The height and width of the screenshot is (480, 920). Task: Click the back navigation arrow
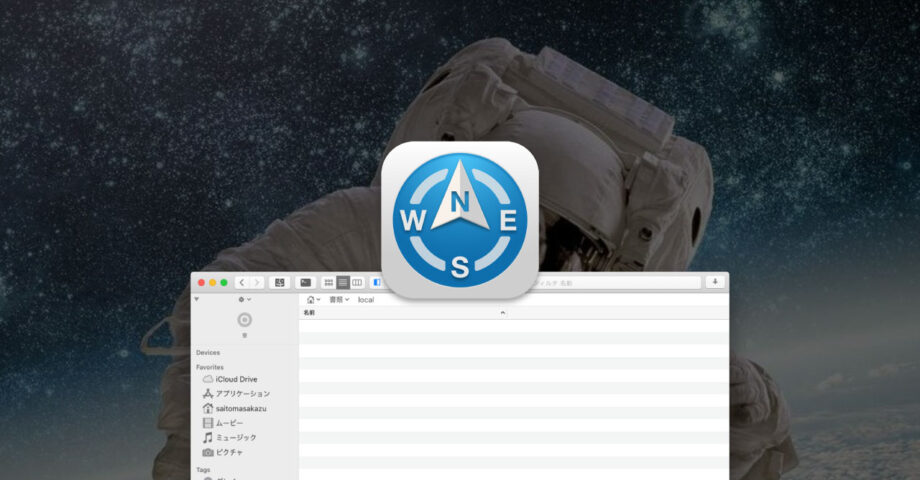coord(241,283)
